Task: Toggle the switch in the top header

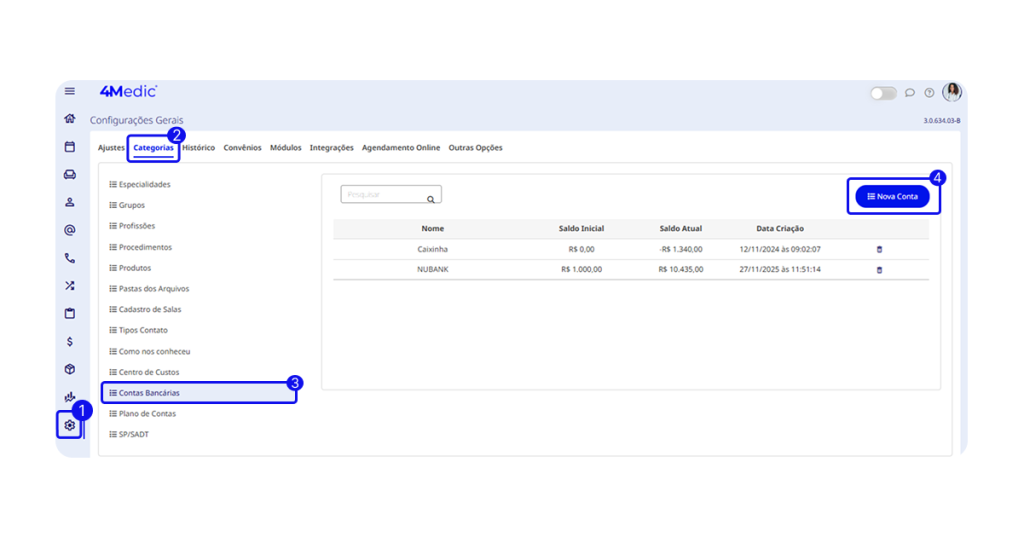Action: (x=883, y=93)
